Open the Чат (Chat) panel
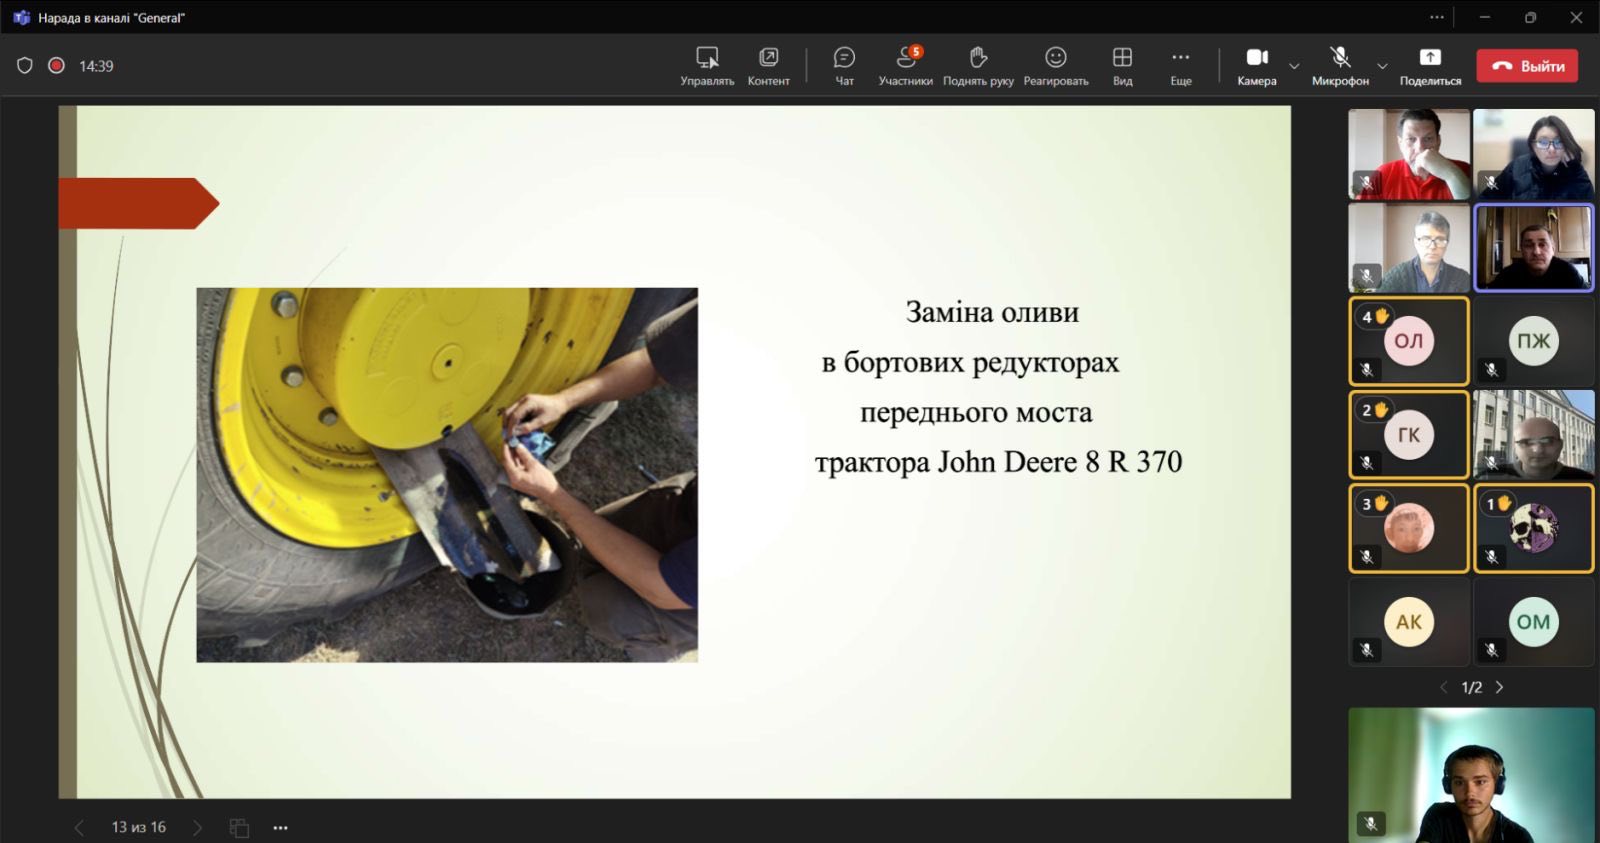1600x843 pixels. point(844,65)
